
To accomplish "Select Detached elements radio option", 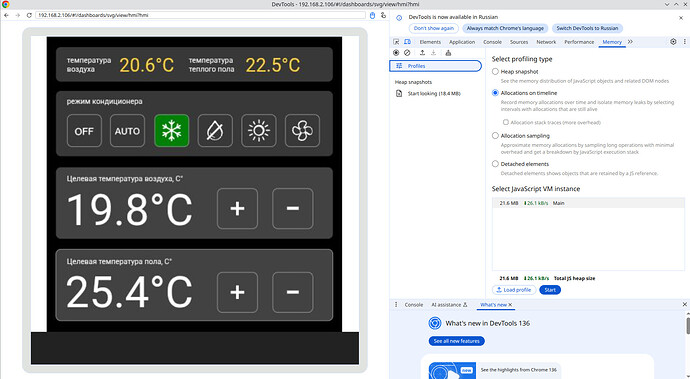I will (x=495, y=164).
